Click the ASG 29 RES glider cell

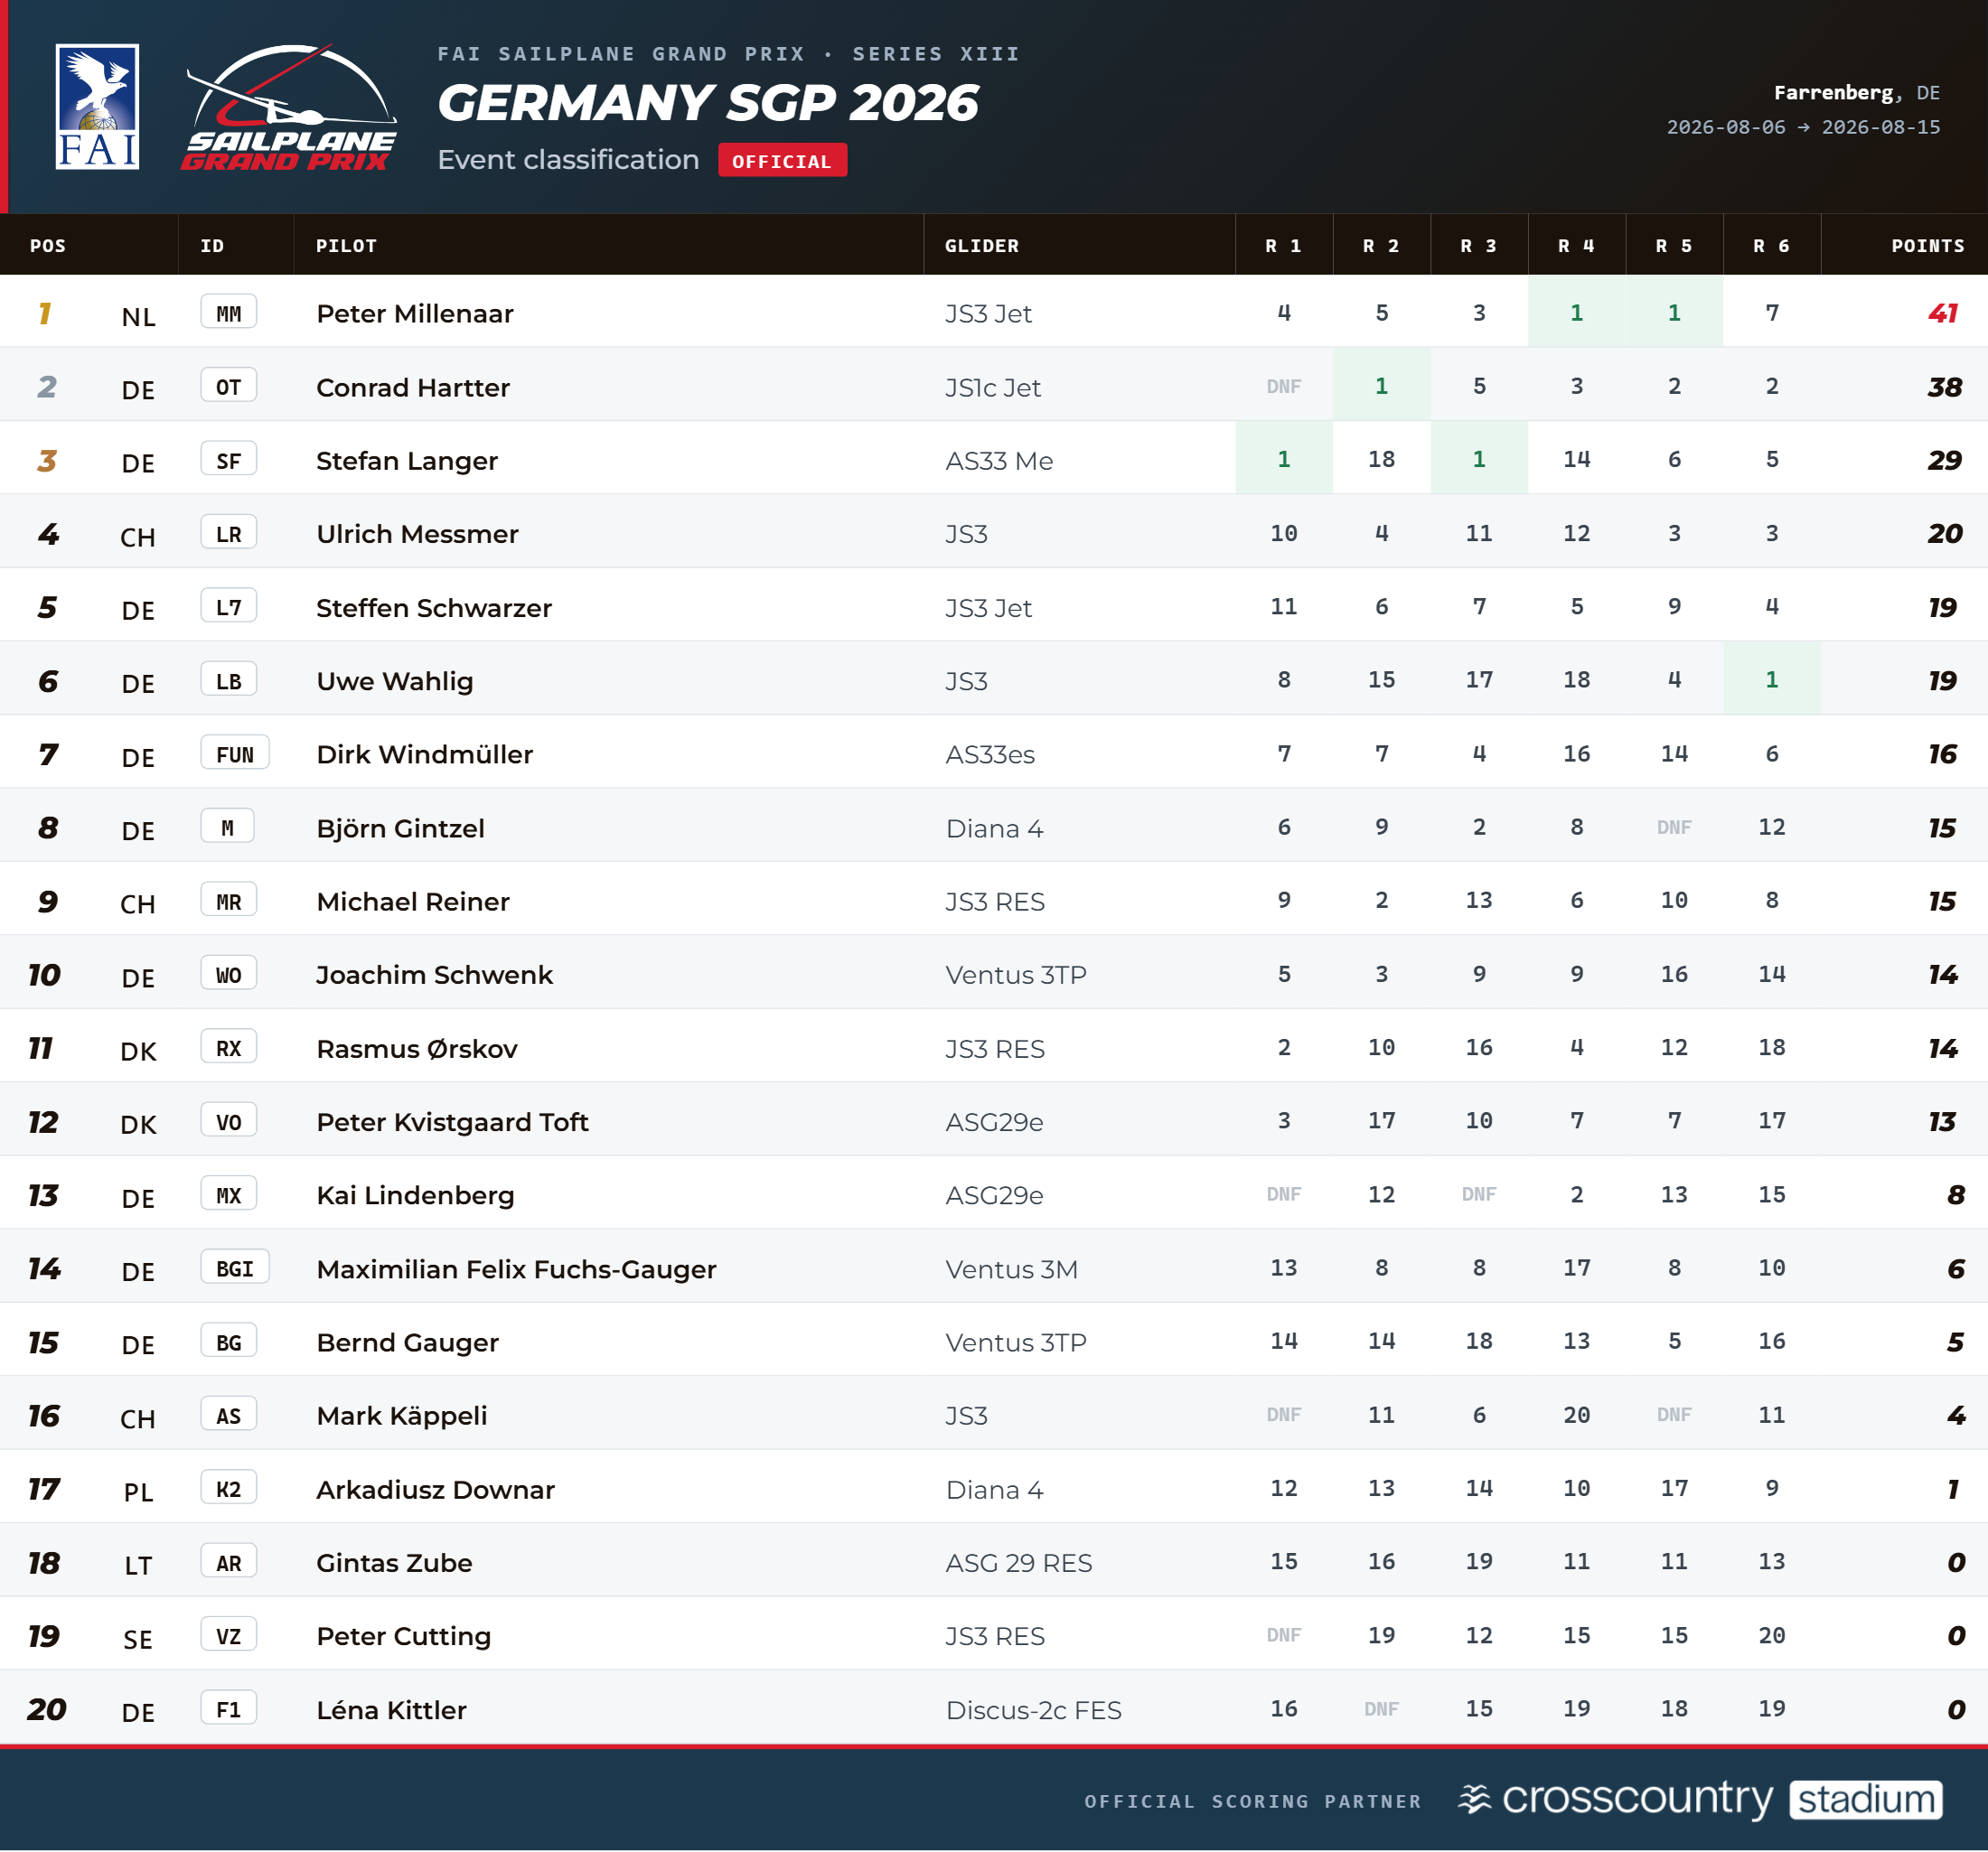[x=1018, y=1563]
